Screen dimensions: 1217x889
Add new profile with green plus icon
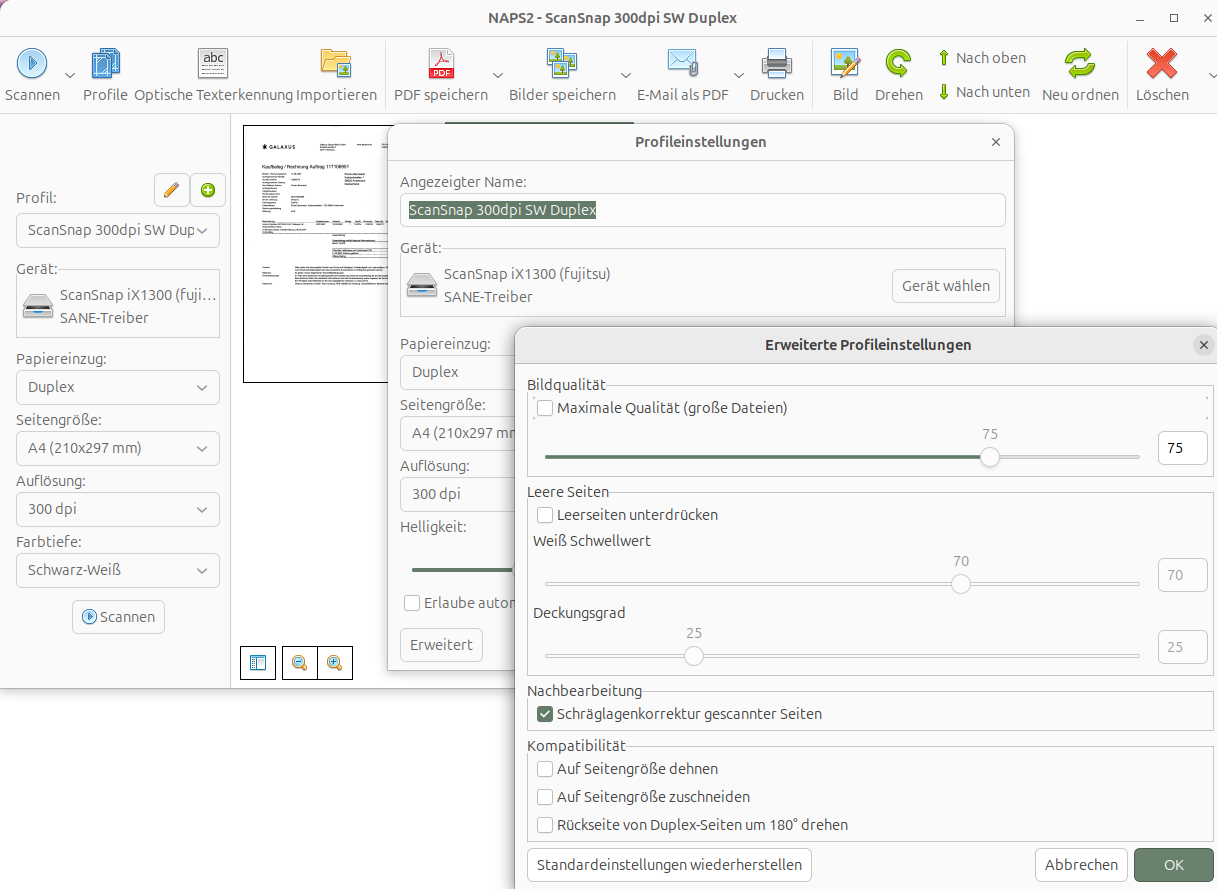coord(208,189)
